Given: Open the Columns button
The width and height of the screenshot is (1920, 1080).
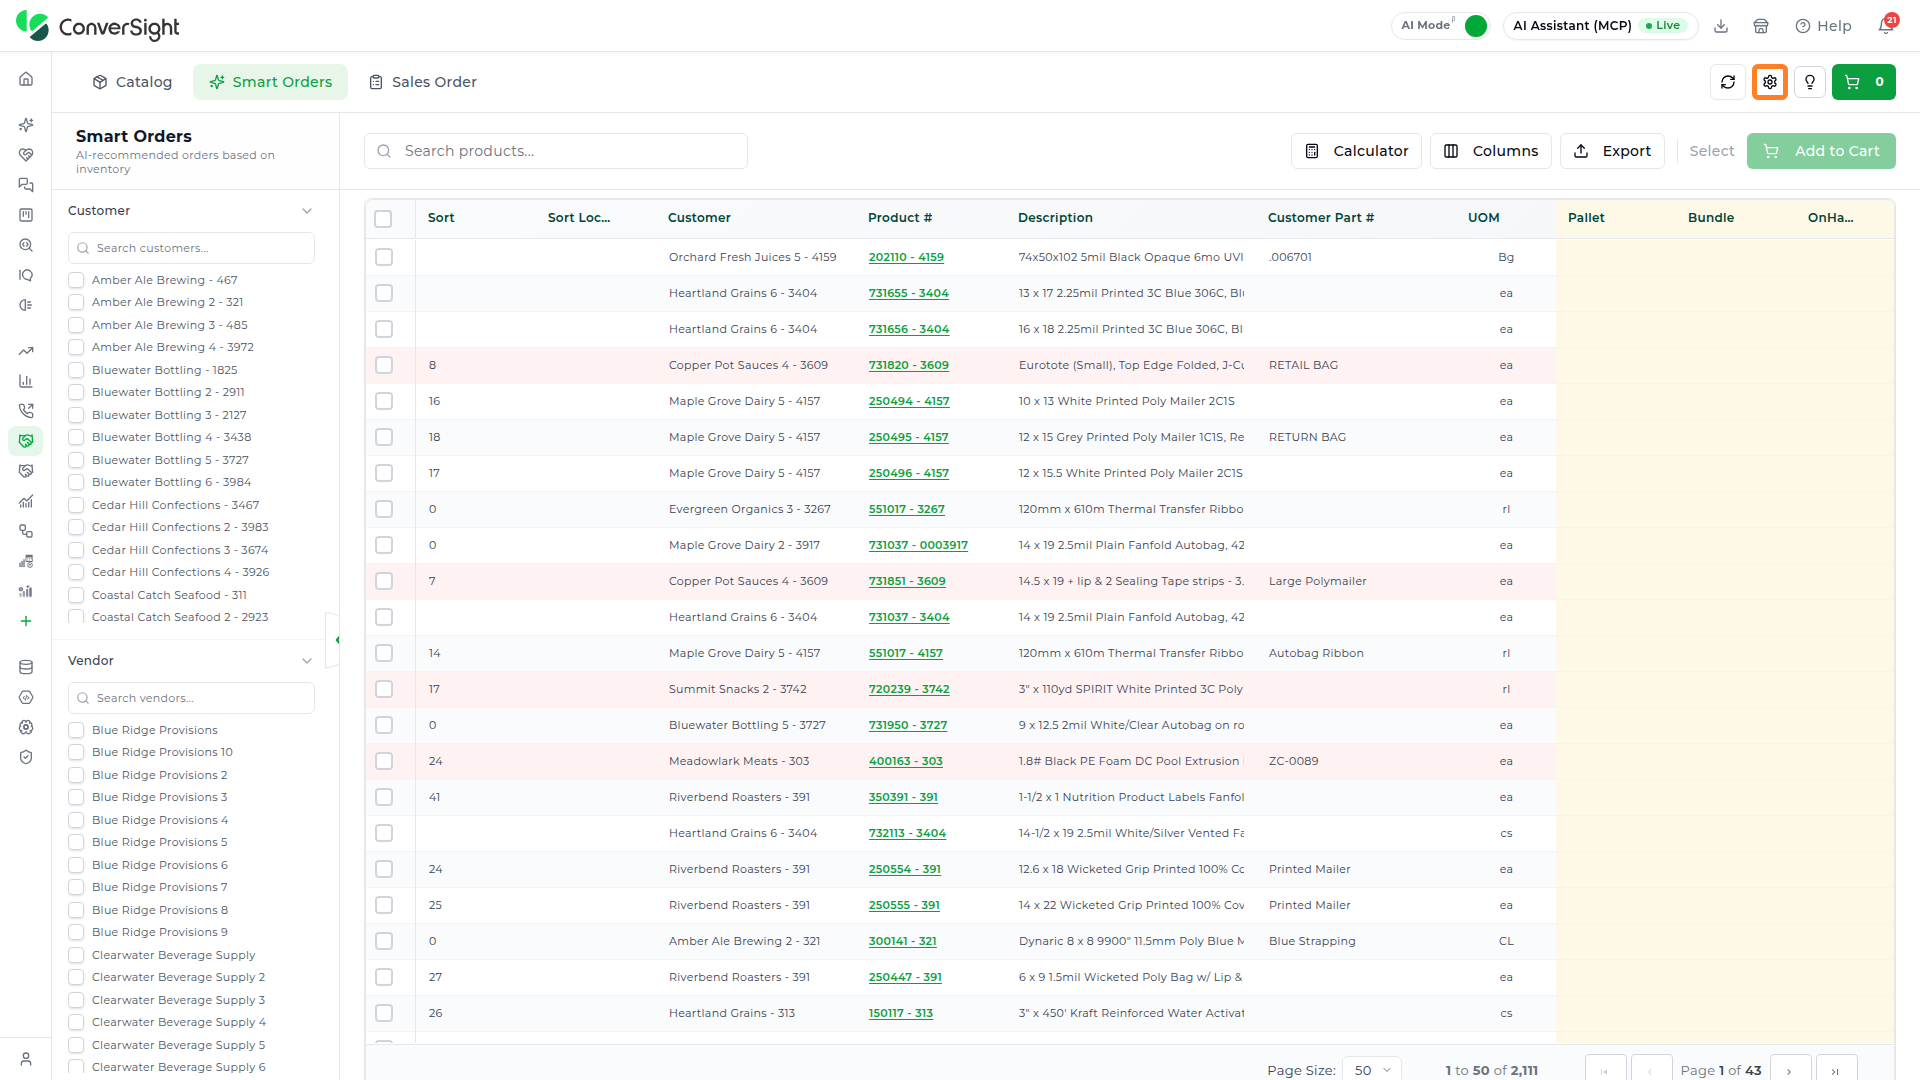Looking at the screenshot, I should pyautogui.click(x=1491, y=151).
